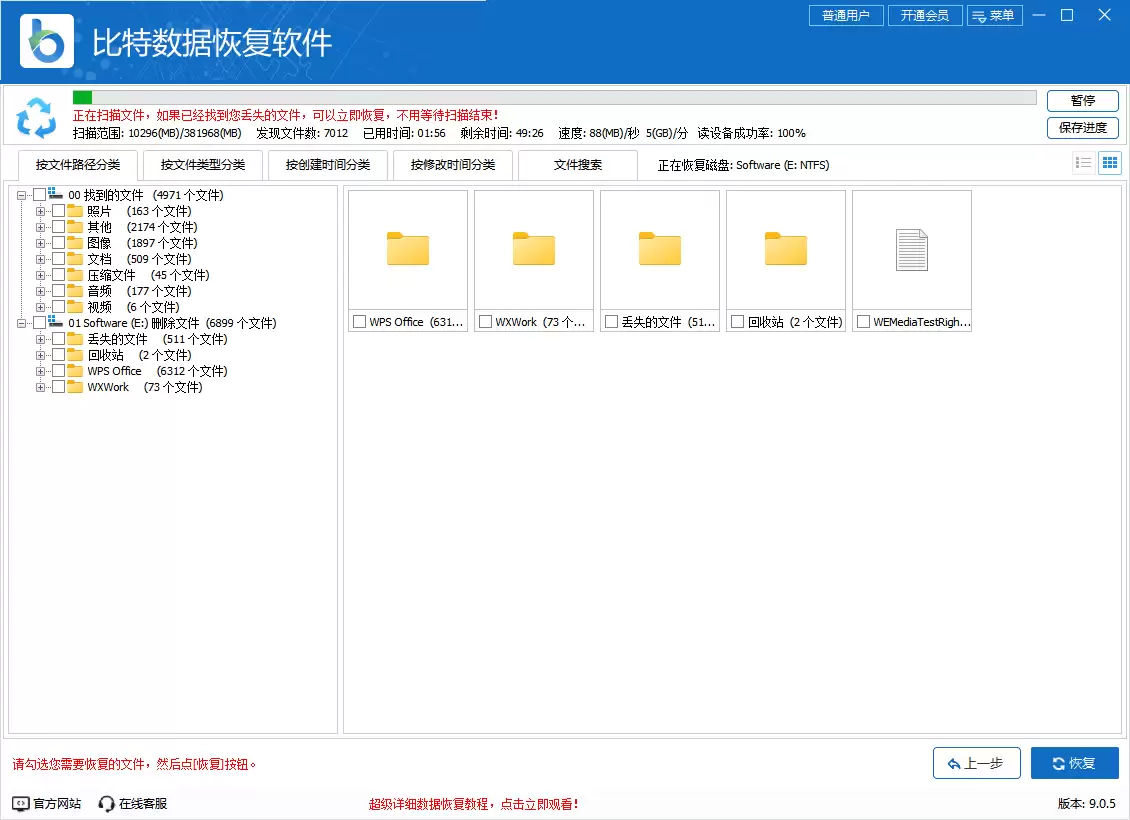Click the 暂停 pause button
This screenshot has height=820, width=1130.
(1082, 101)
